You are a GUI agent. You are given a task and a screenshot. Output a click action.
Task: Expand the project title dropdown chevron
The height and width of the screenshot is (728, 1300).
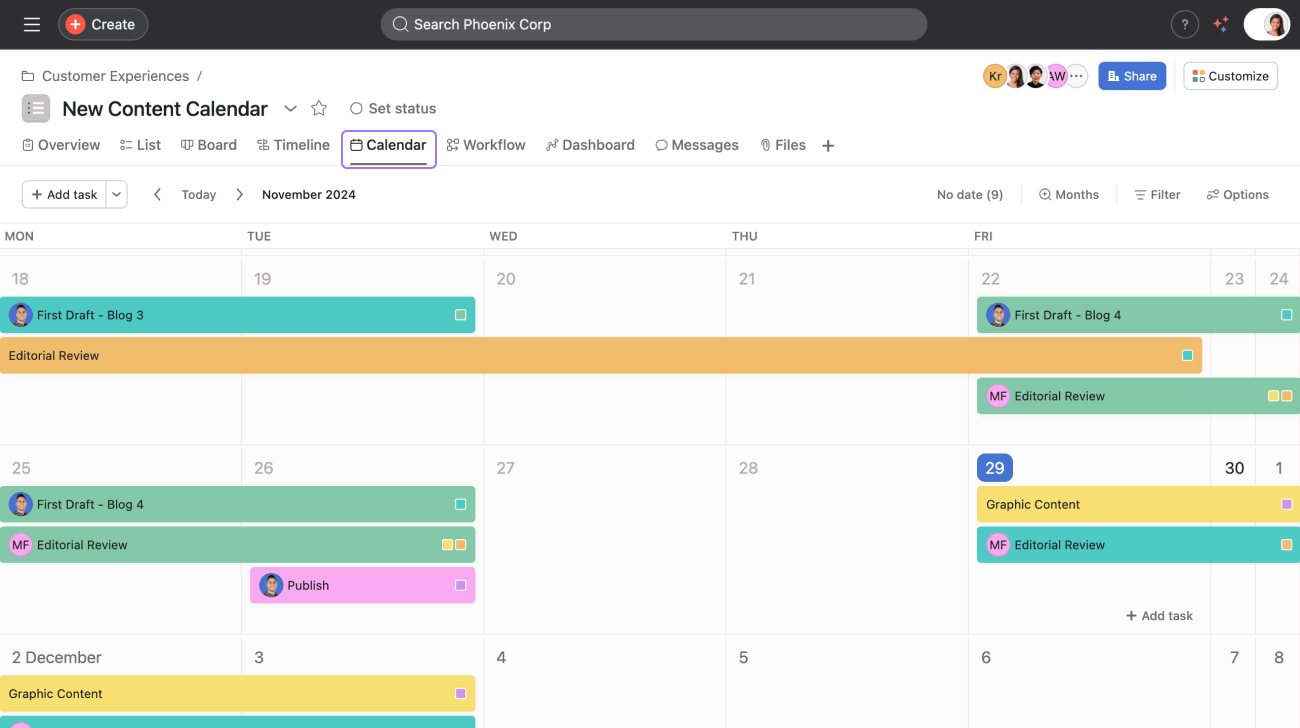coord(290,108)
